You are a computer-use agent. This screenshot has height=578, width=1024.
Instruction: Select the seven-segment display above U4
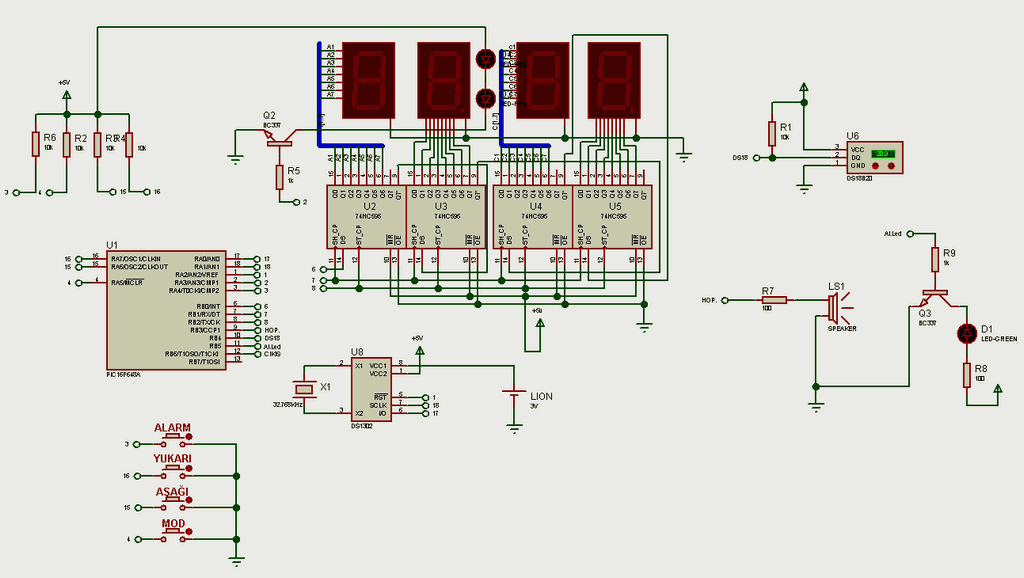543,80
